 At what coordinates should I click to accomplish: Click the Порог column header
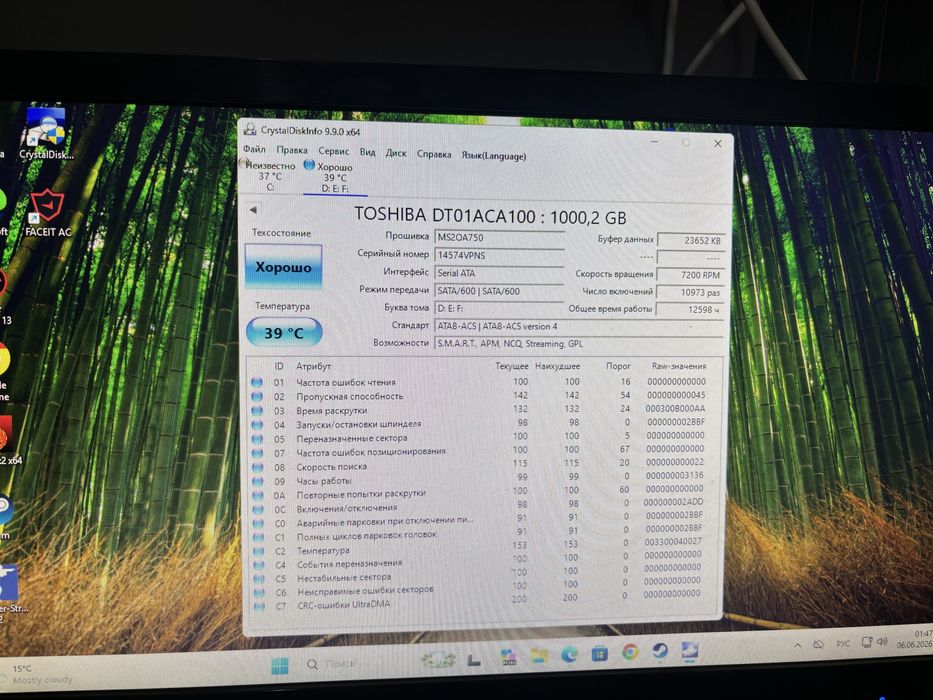(x=618, y=366)
